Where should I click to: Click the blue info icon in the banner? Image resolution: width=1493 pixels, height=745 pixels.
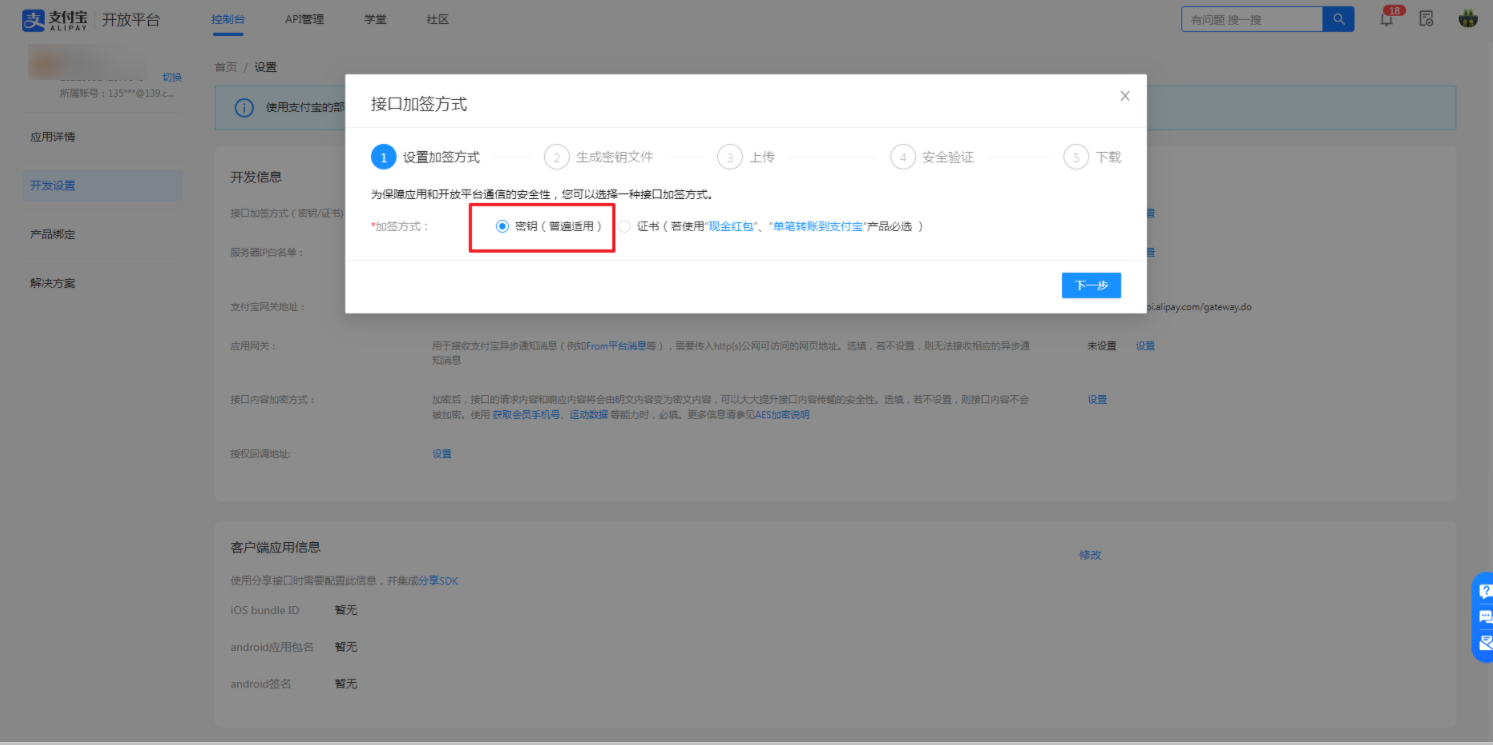coord(244,108)
